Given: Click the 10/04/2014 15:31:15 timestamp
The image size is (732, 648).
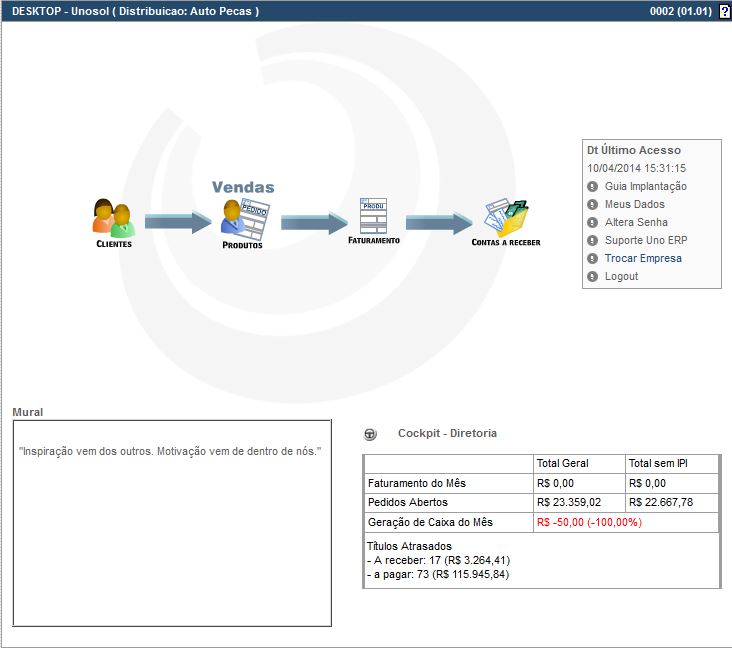Looking at the screenshot, I should 636,168.
